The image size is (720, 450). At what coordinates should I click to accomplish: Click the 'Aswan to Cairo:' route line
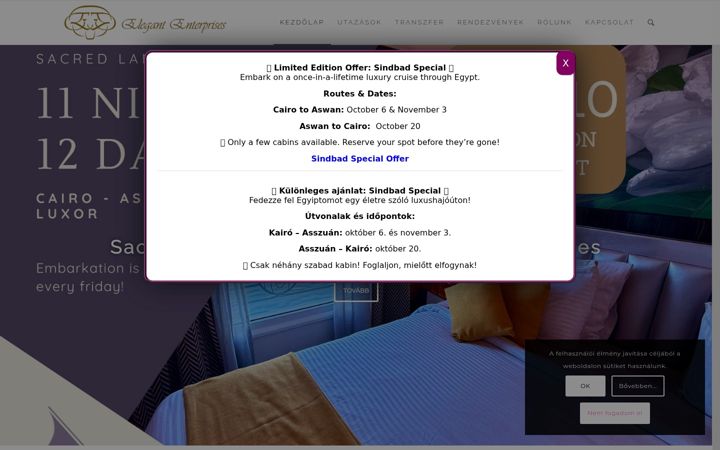click(360, 126)
